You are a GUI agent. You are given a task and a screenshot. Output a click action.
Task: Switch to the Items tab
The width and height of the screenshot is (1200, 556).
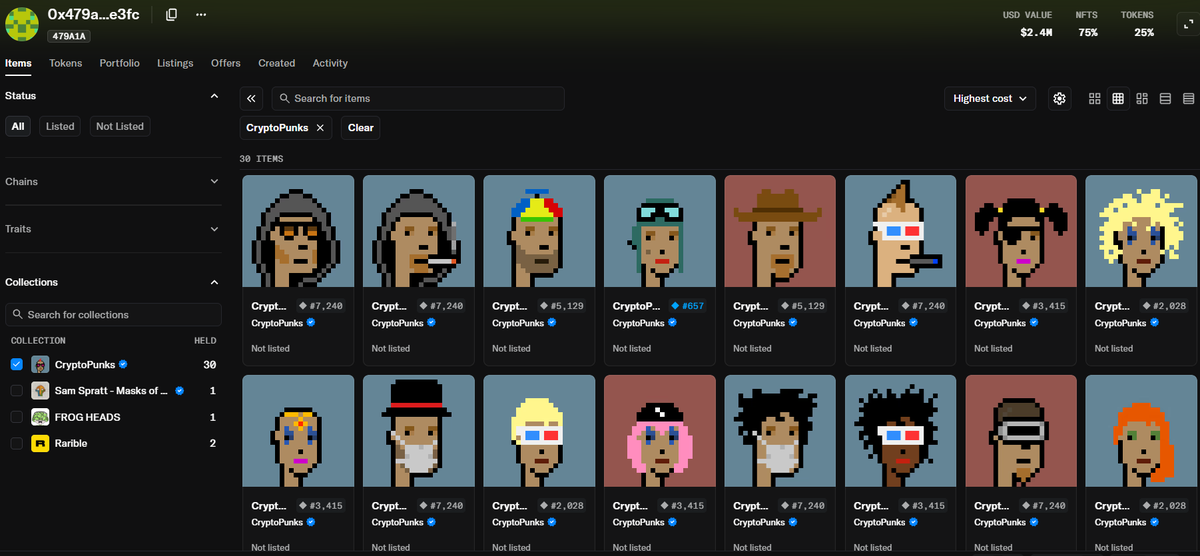pyautogui.click(x=18, y=63)
